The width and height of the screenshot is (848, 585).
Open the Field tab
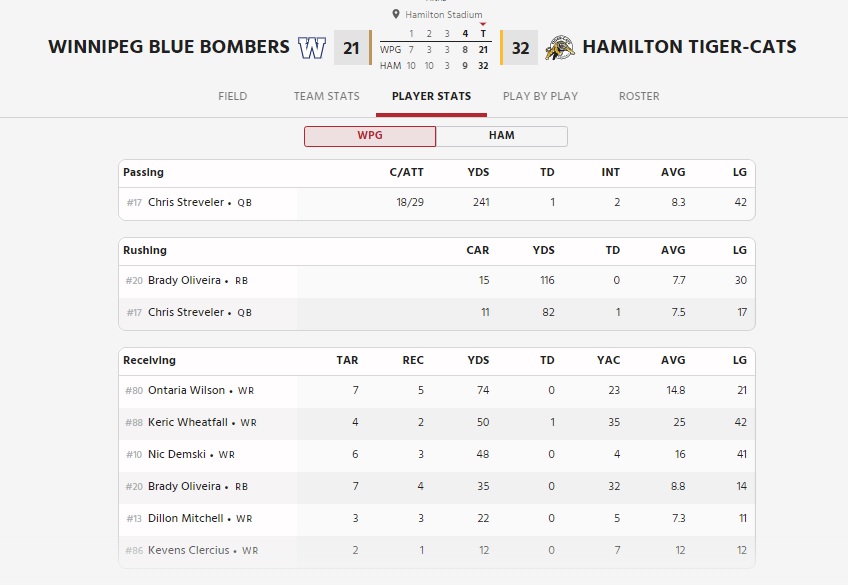pos(232,96)
